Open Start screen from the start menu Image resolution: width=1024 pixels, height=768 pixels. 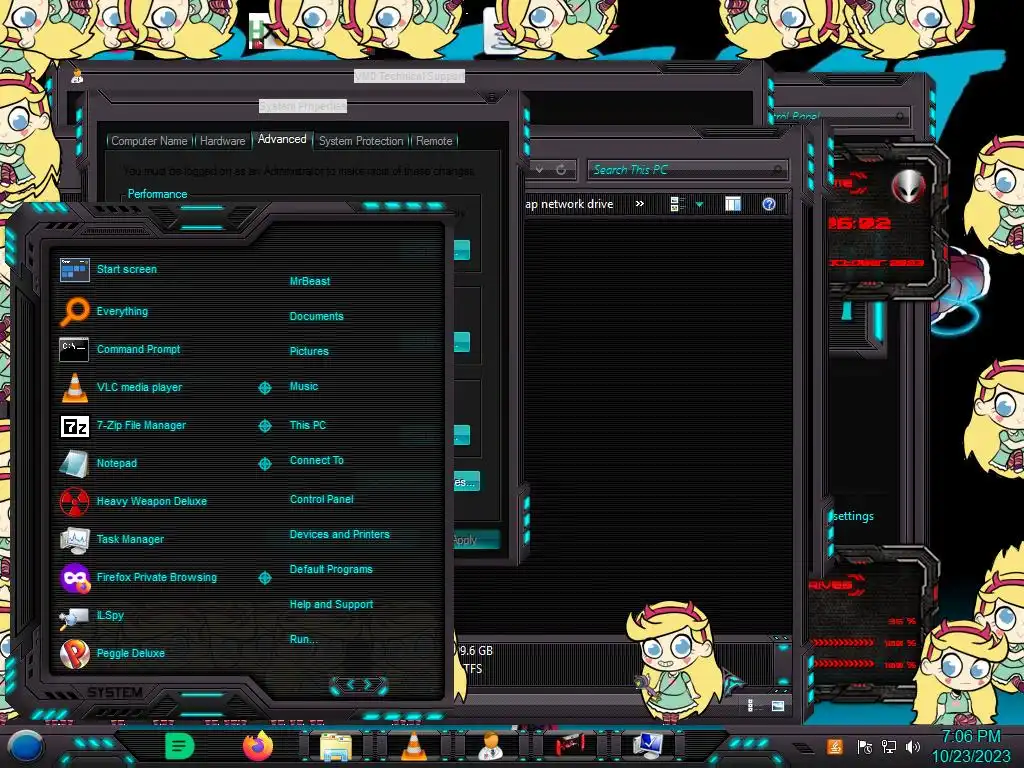127,269
